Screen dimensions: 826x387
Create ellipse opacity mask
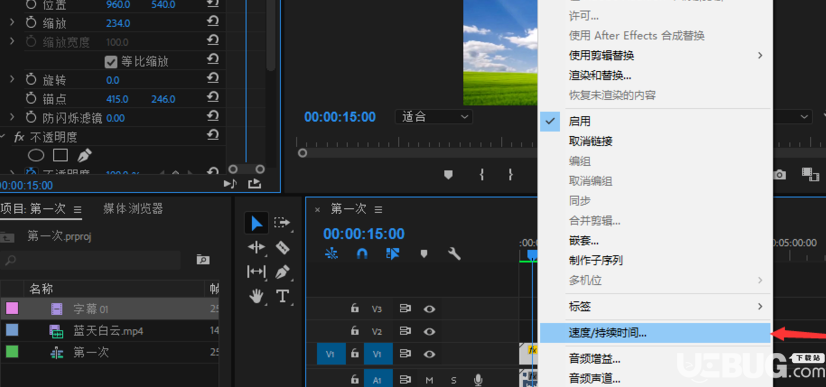[x=36, y=155]
